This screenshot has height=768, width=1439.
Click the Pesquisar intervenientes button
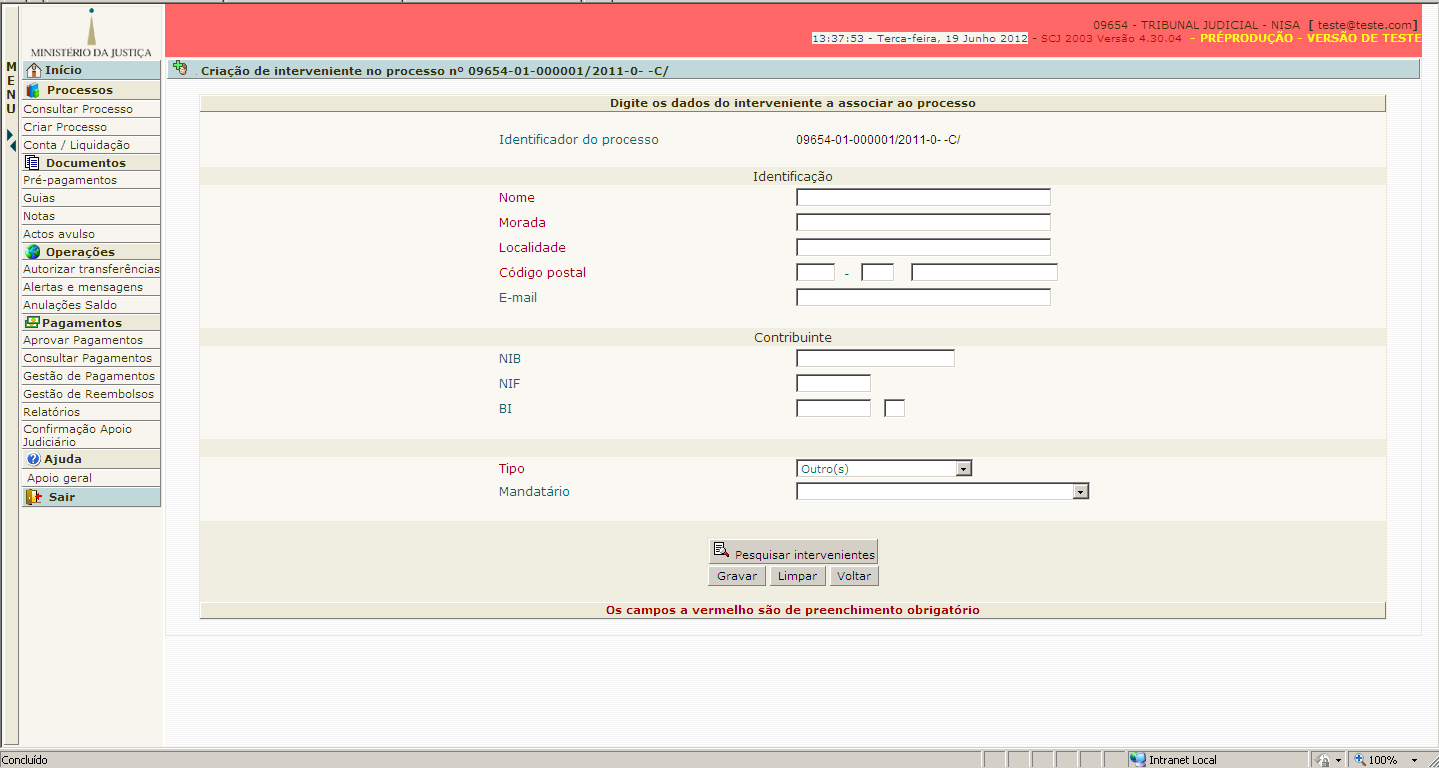point(793,552)
